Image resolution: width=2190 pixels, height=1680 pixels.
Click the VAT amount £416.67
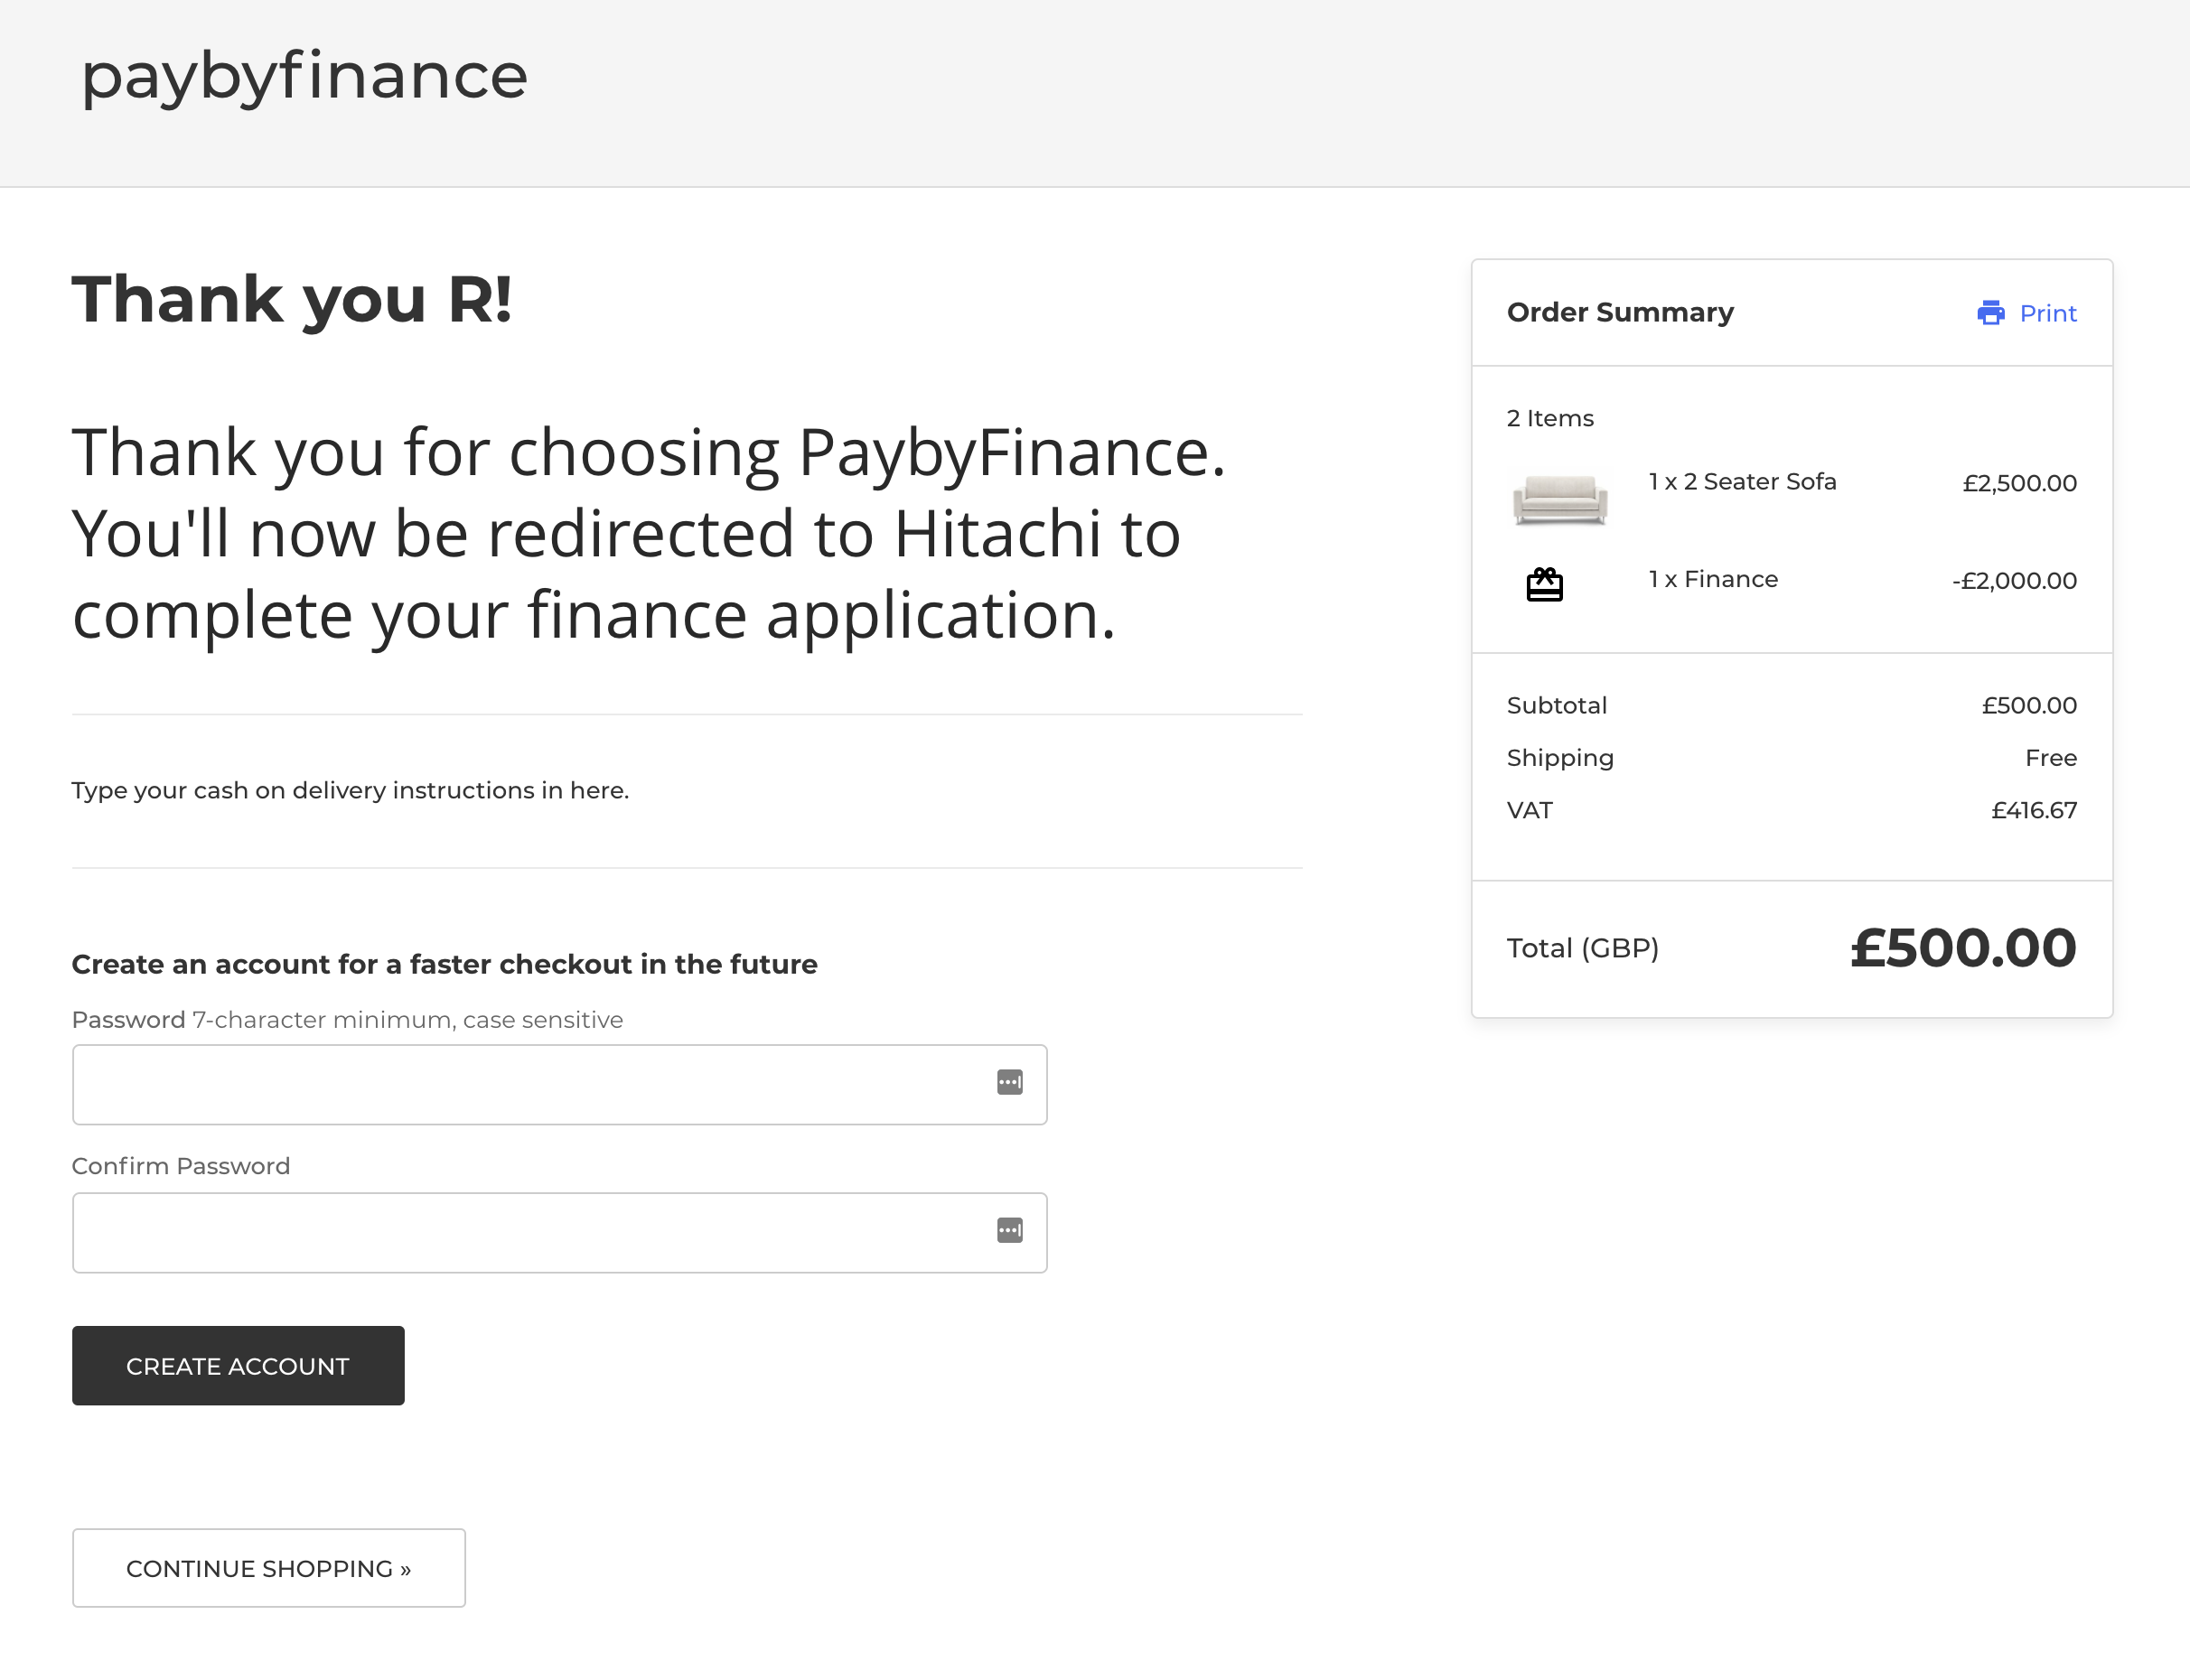click(2033, 810)
